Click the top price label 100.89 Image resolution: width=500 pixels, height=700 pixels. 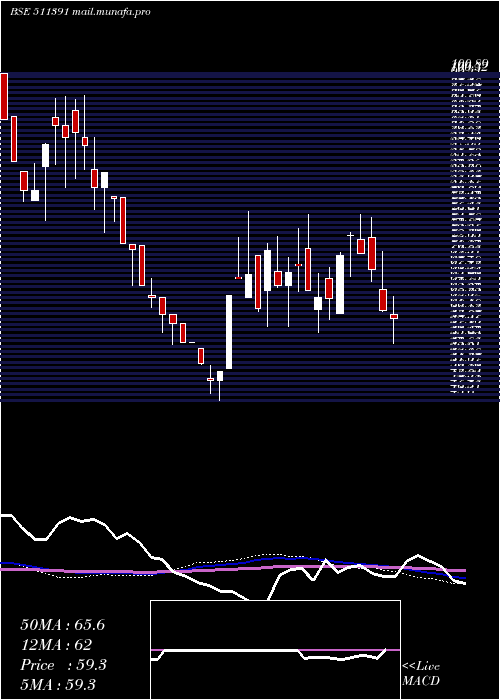click(469, 65)
